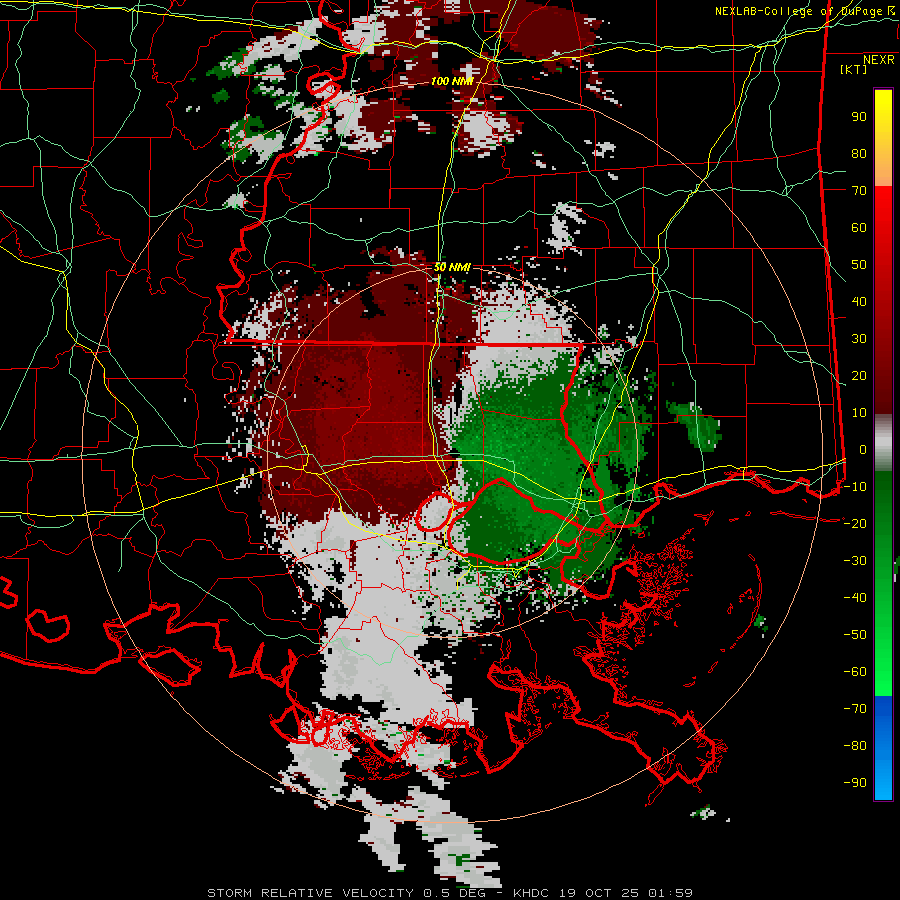Screen dimensions: 900x900
Task: Click the STORM RELATIVE VELOCITY caption text
Action: click(310, 893)
